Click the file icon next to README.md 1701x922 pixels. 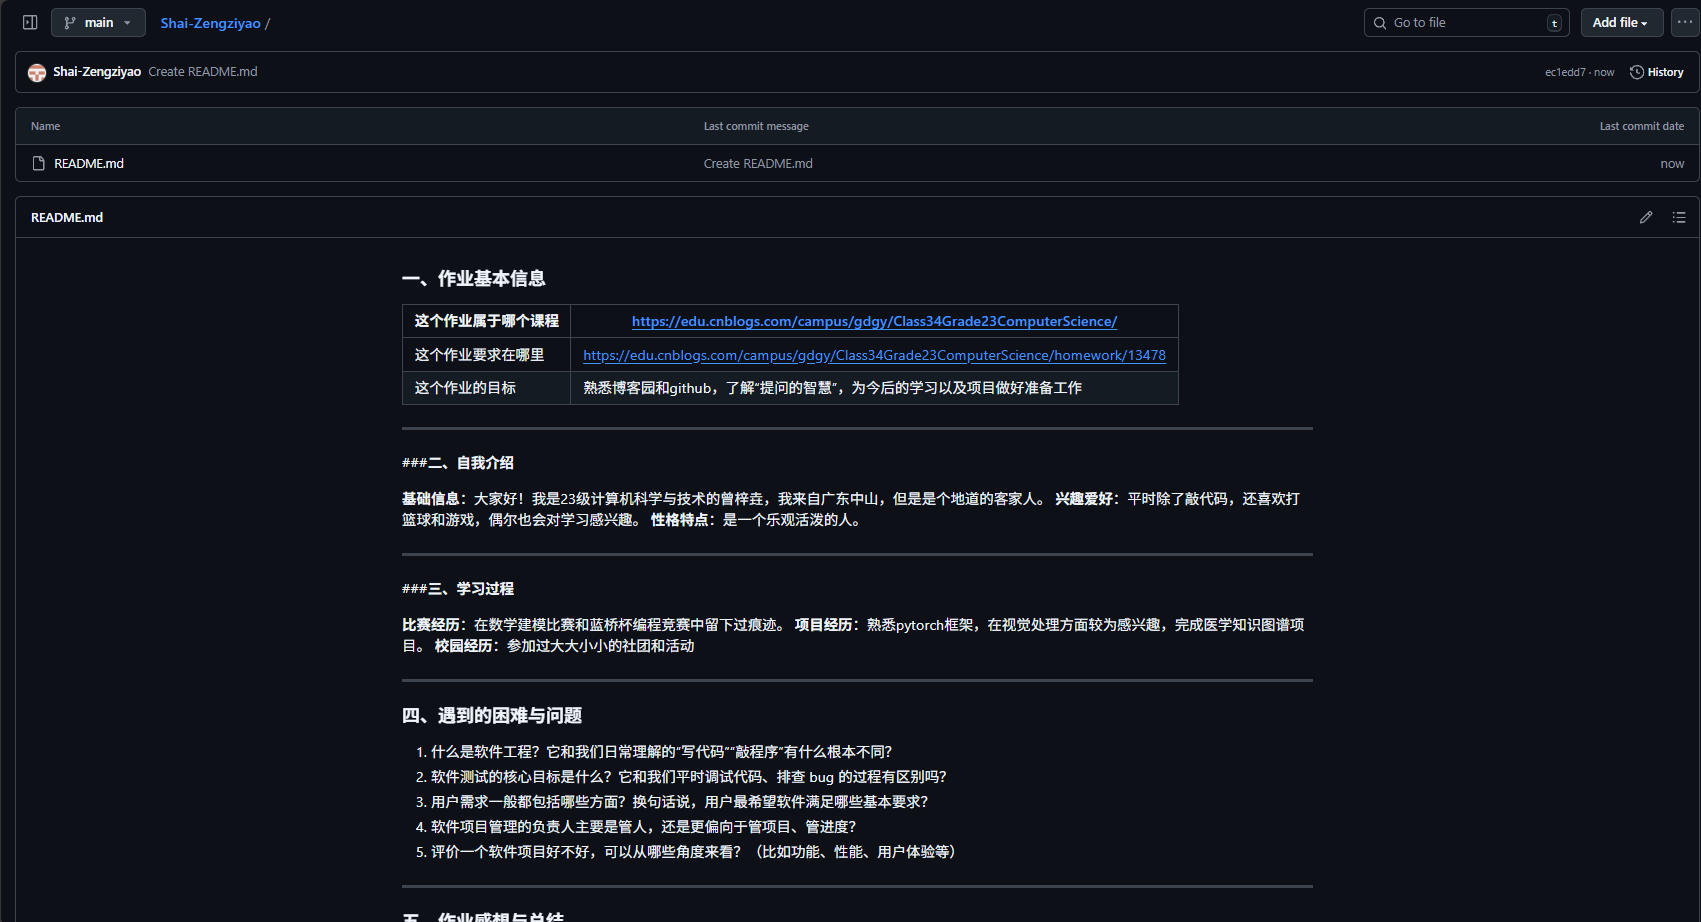click(x=38, y=162)
